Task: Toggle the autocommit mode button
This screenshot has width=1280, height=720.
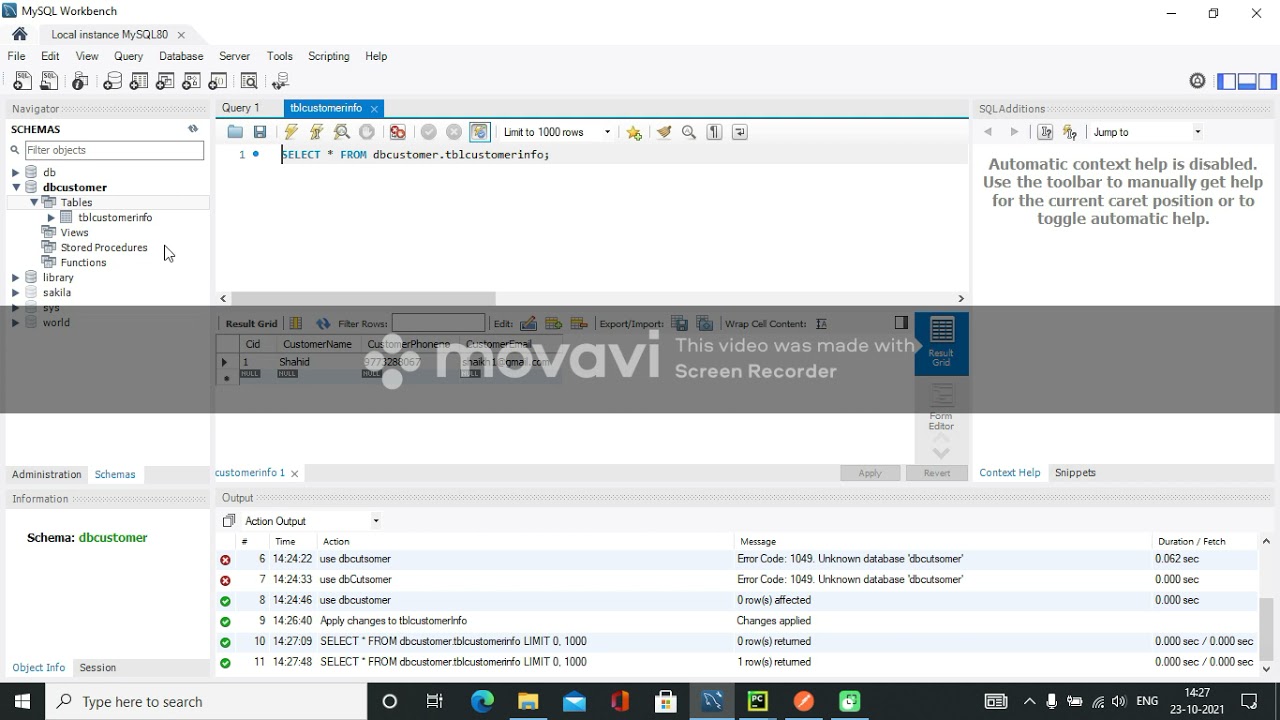Action: (x=480, y=132)
